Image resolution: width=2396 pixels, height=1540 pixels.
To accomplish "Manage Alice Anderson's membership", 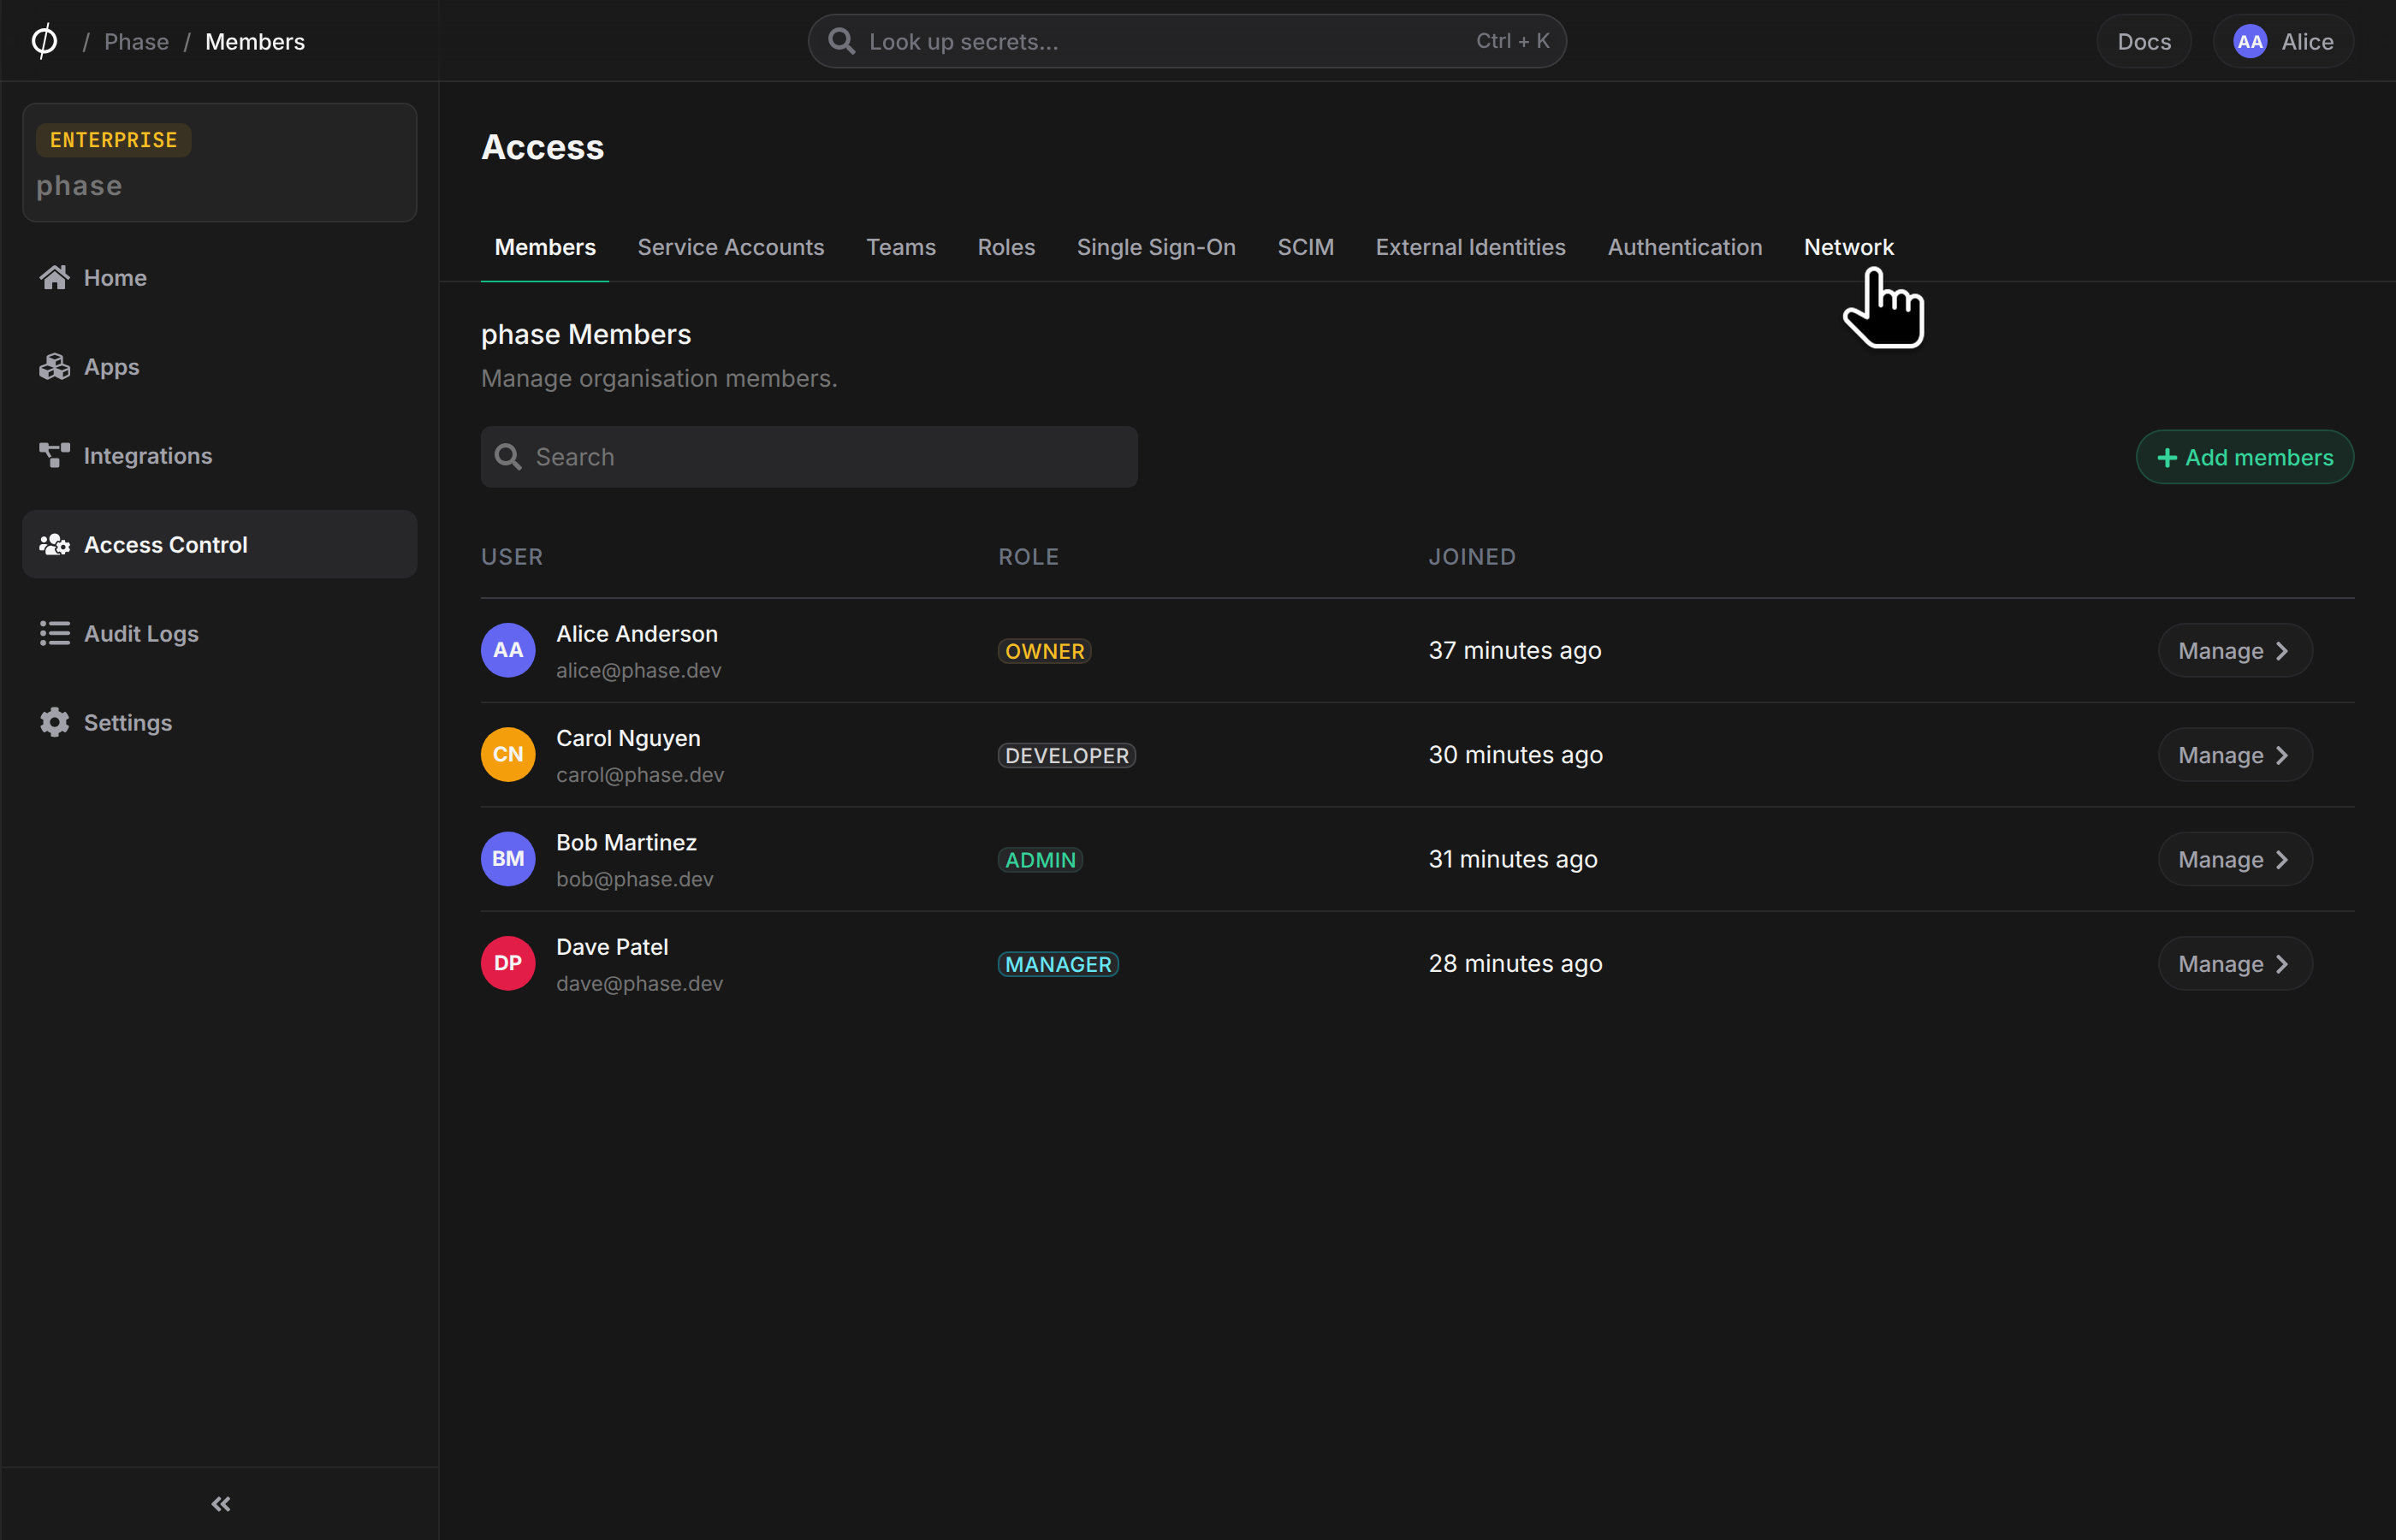I will coord(2235,651).
